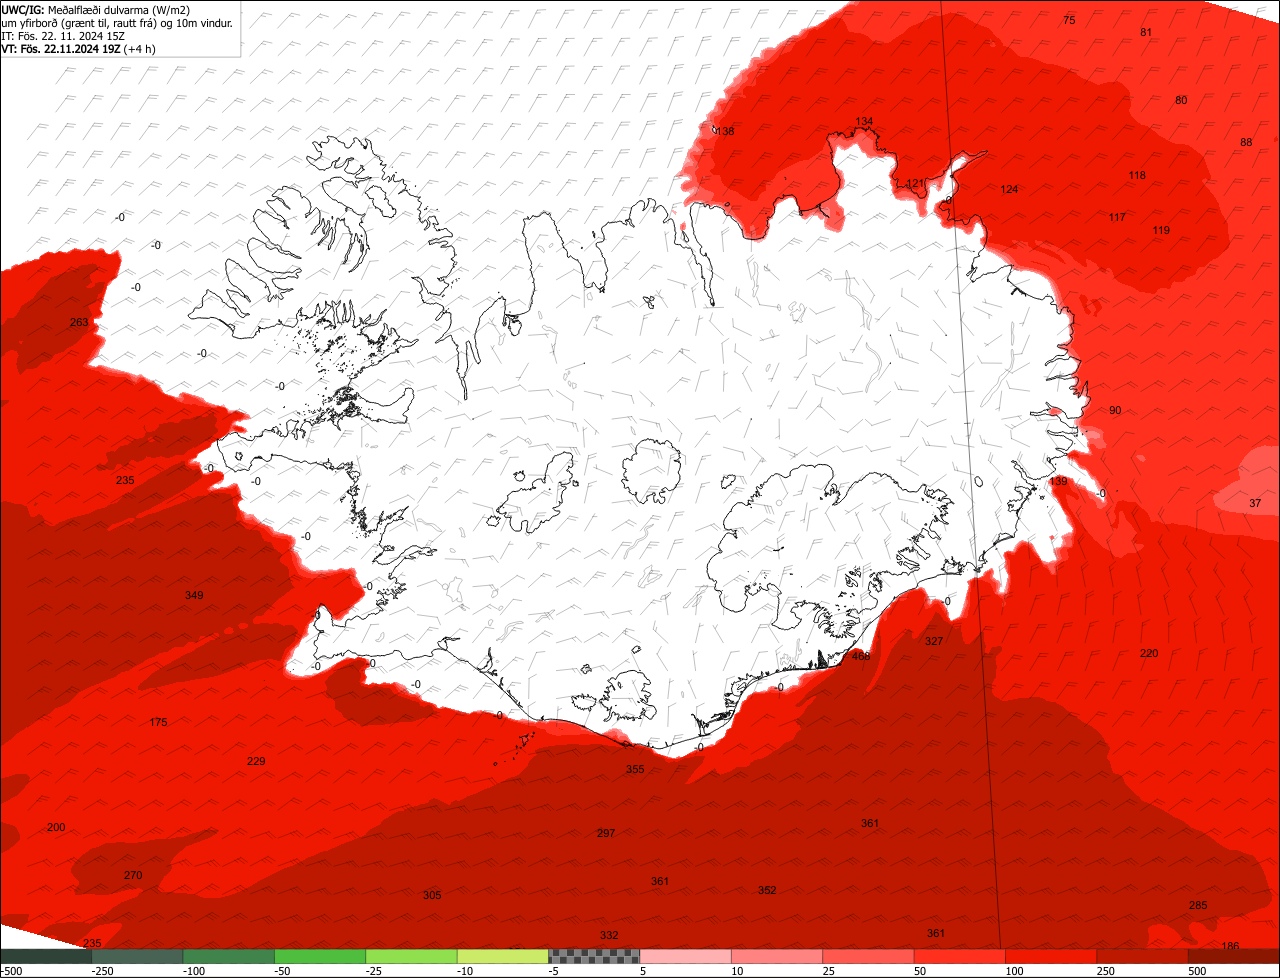Image resolution: width=1280 pixels, height=978 pixels.
Task: Click the flux value 138
Action: point(726,131)
